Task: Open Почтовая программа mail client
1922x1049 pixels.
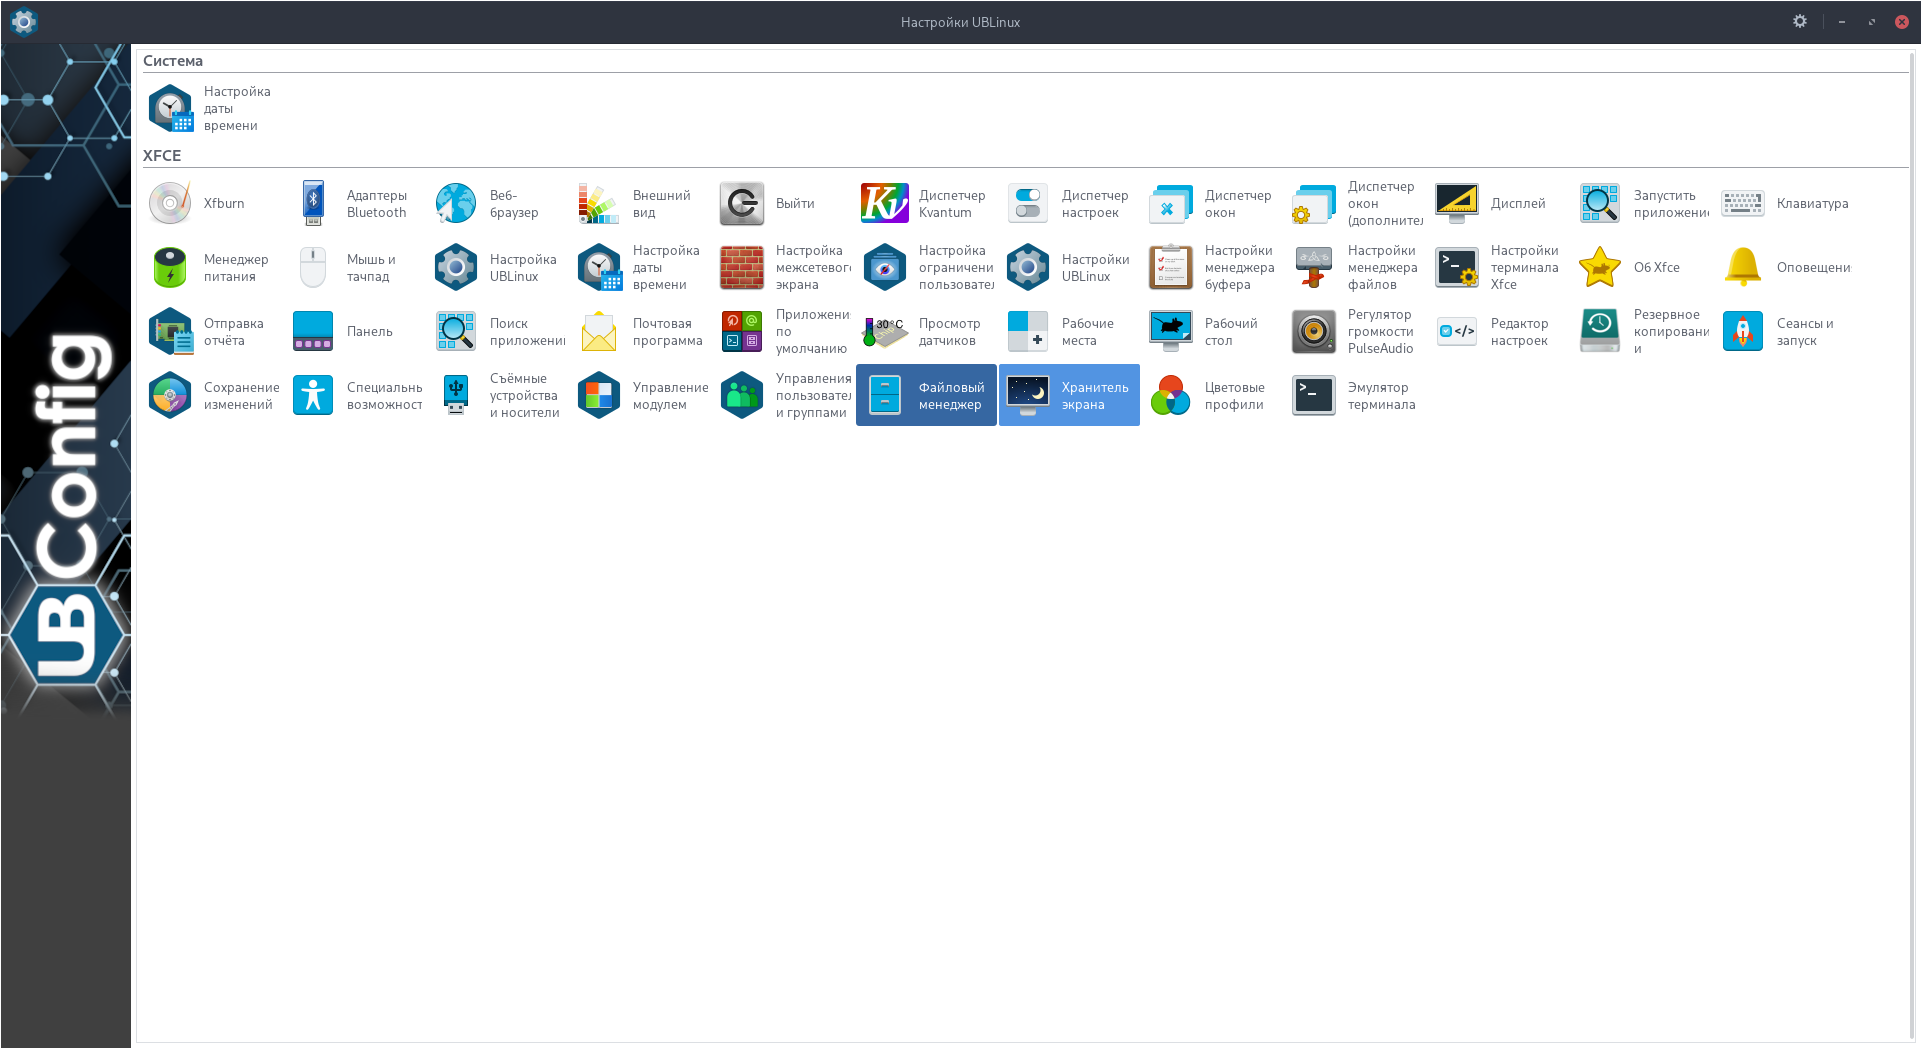Action: 641,332
